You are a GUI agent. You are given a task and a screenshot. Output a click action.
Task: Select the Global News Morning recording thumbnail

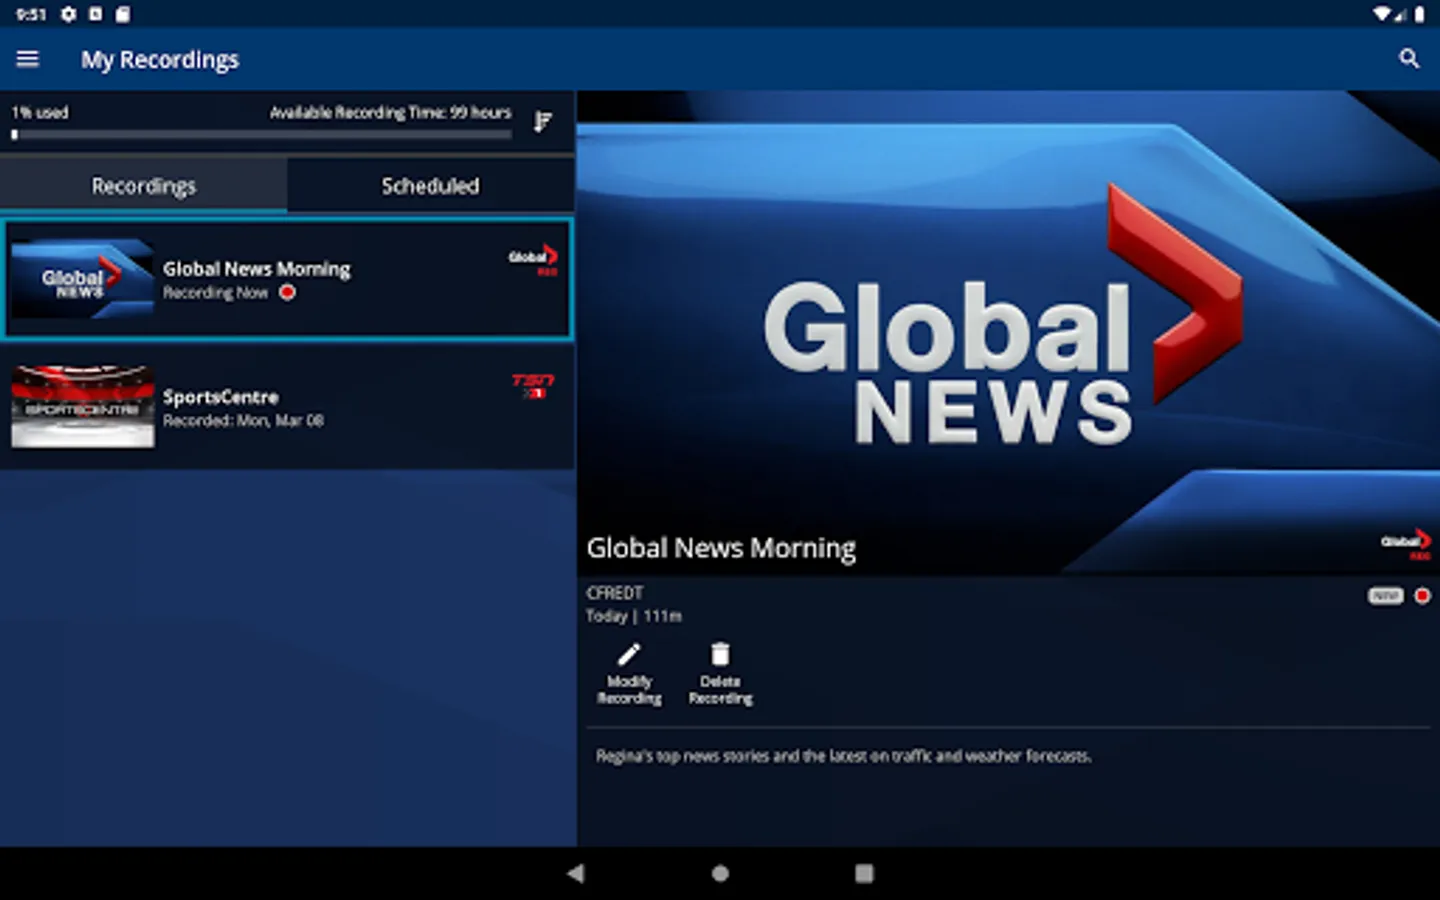click(x=83, y=279)
